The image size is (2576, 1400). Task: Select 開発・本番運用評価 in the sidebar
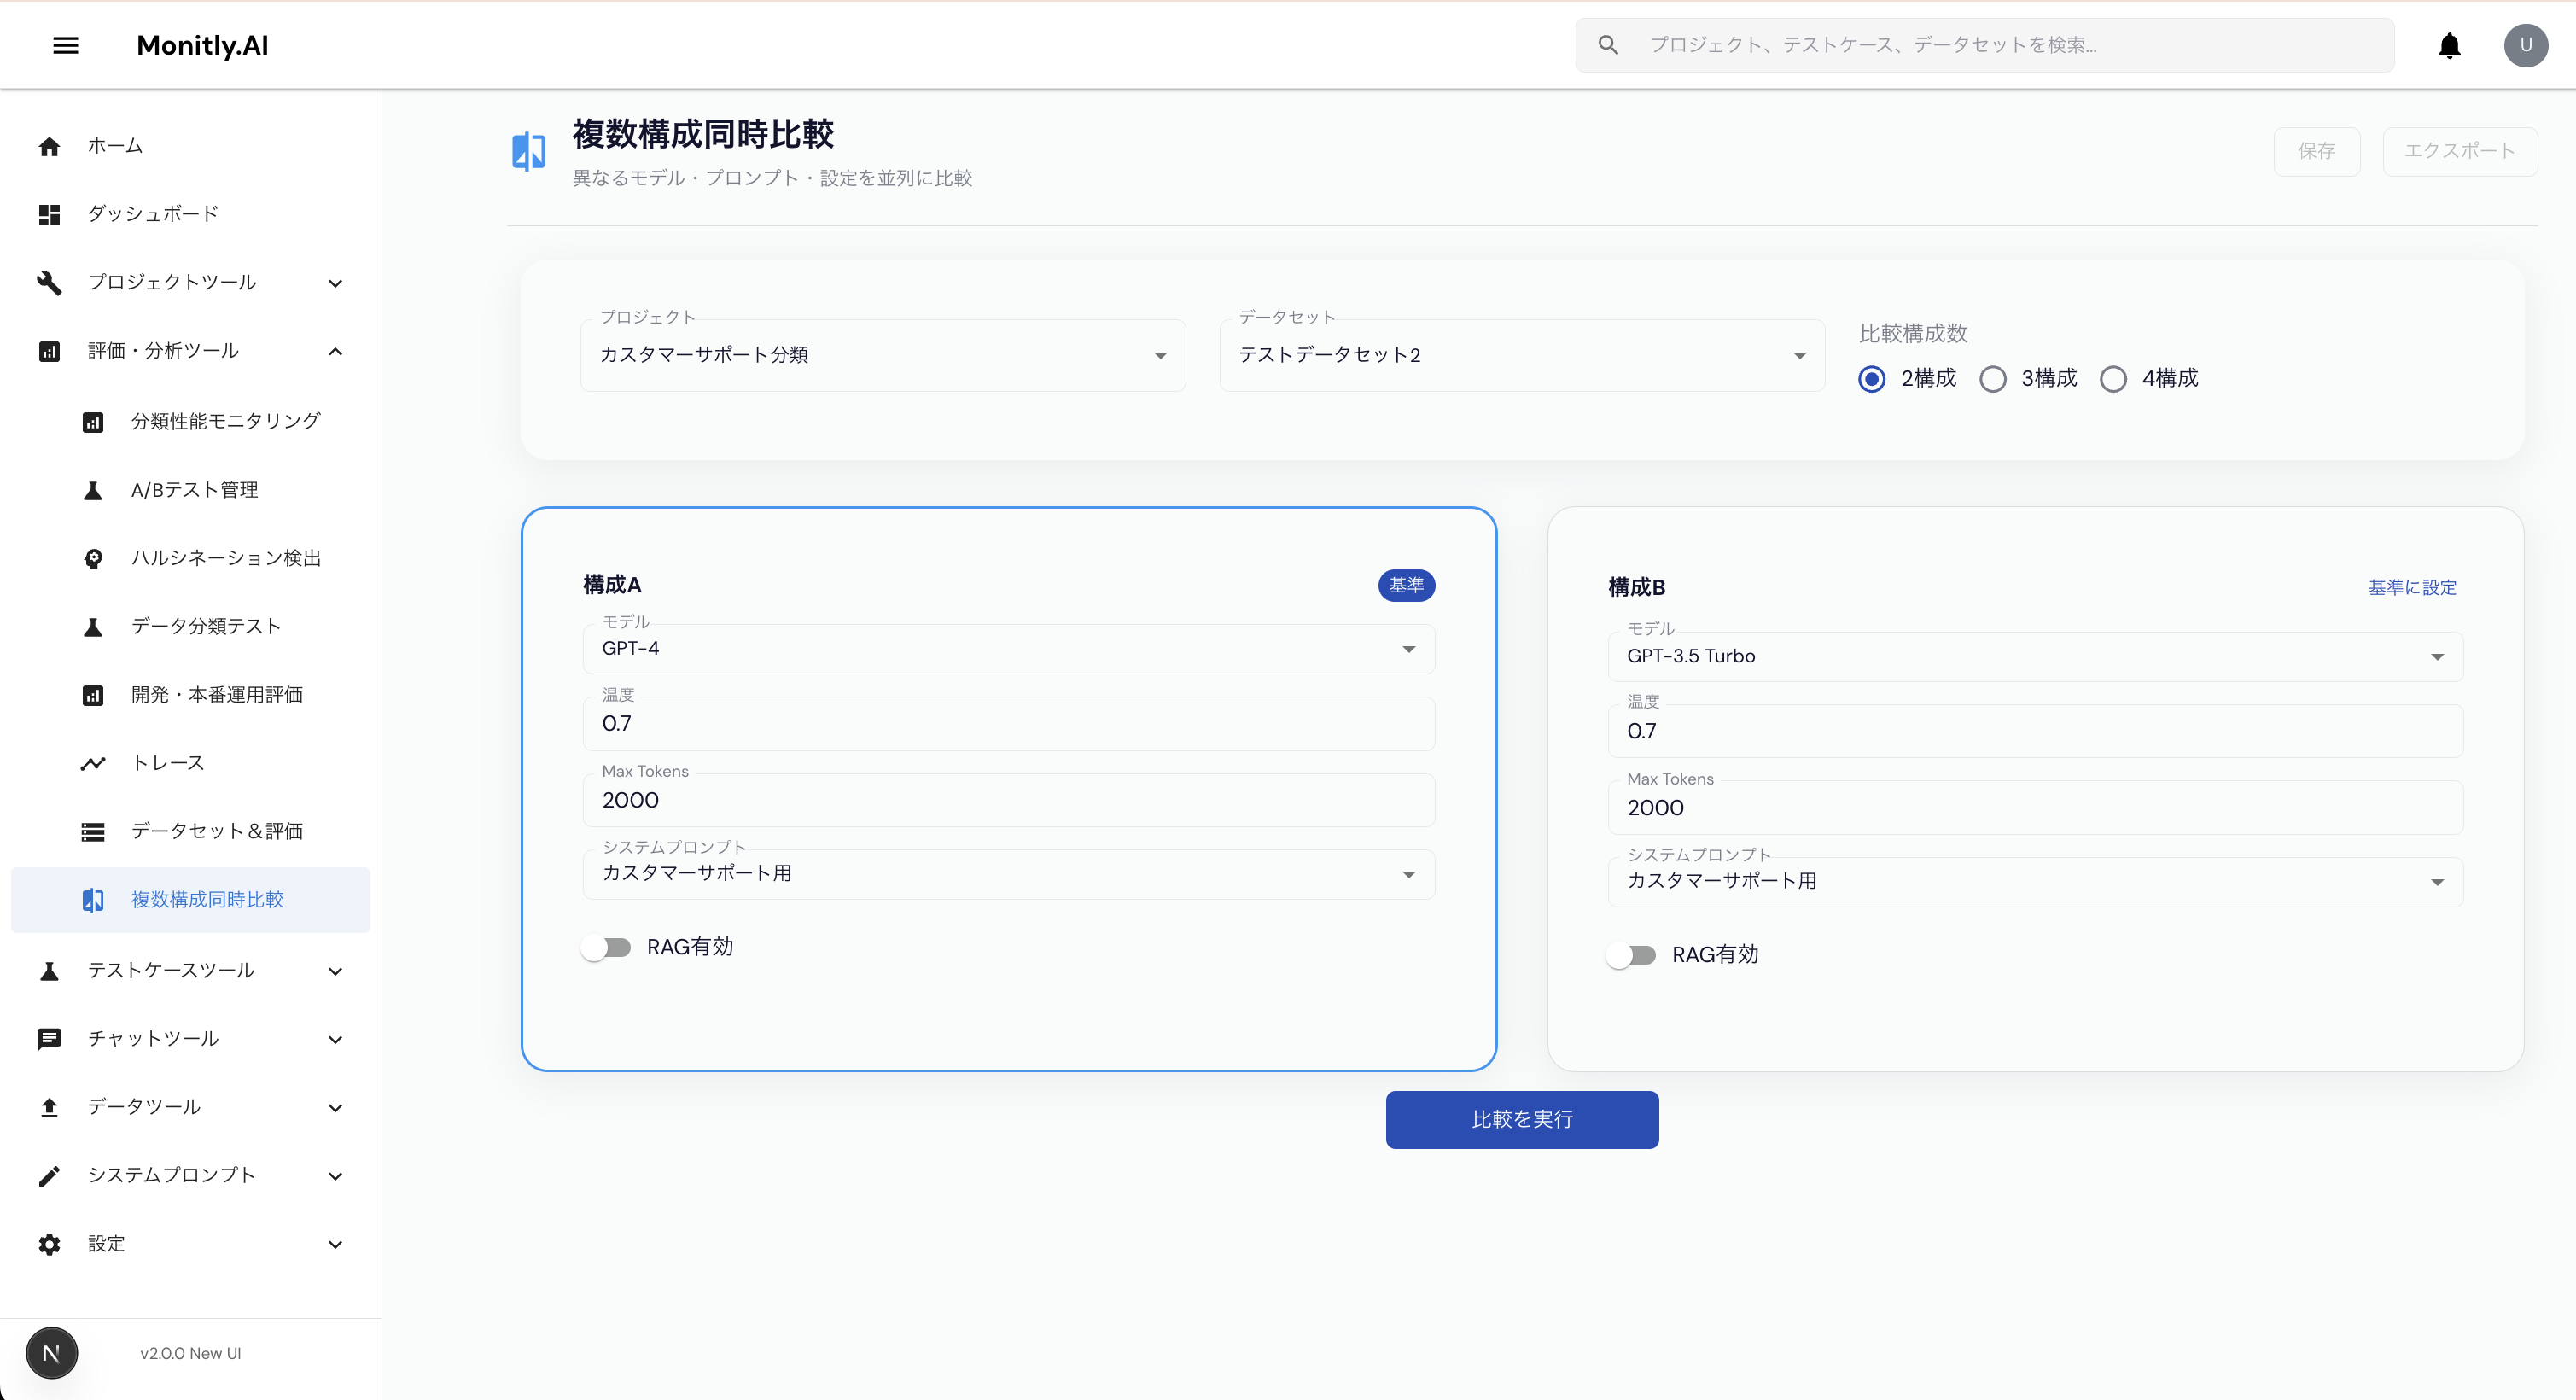[216, 694]
